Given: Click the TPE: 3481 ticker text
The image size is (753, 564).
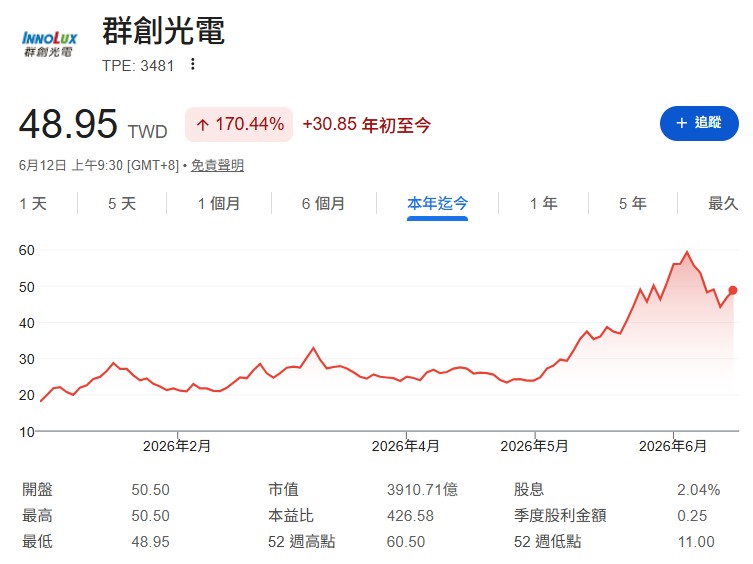Looking at the screenshot, I should [138, 66].
